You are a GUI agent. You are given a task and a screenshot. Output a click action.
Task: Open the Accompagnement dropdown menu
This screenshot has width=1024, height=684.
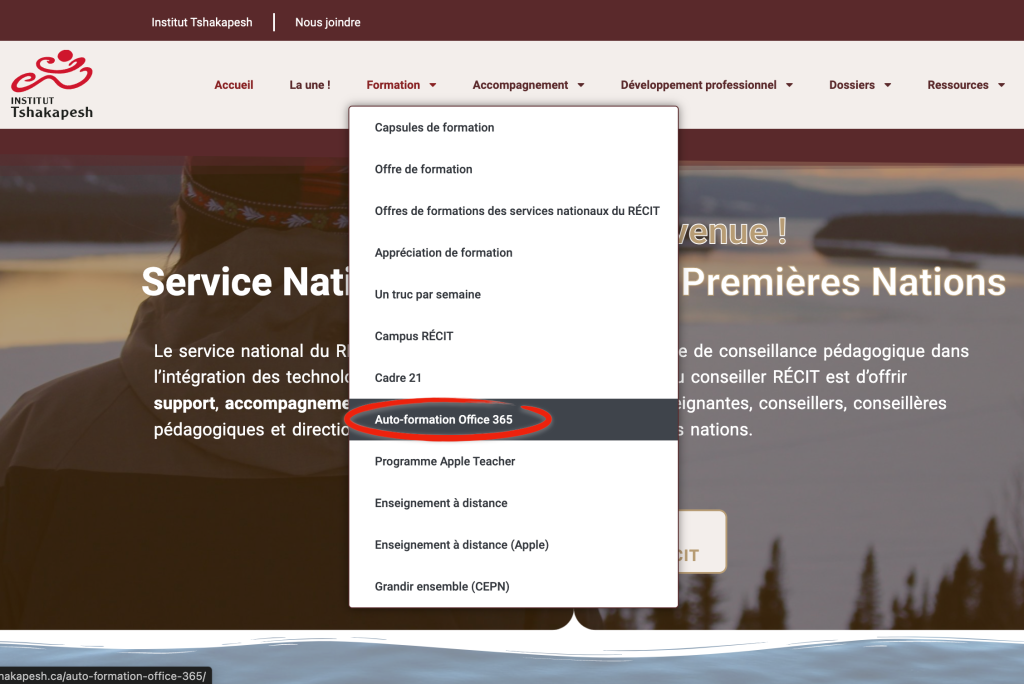point(528,85)
